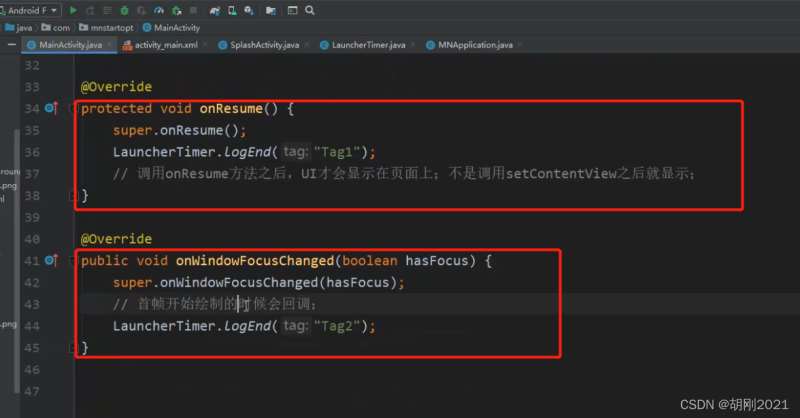Open the Android run configuration dropdown
Image resolution: width=800 pixels, height=418 pixels.
30,10
